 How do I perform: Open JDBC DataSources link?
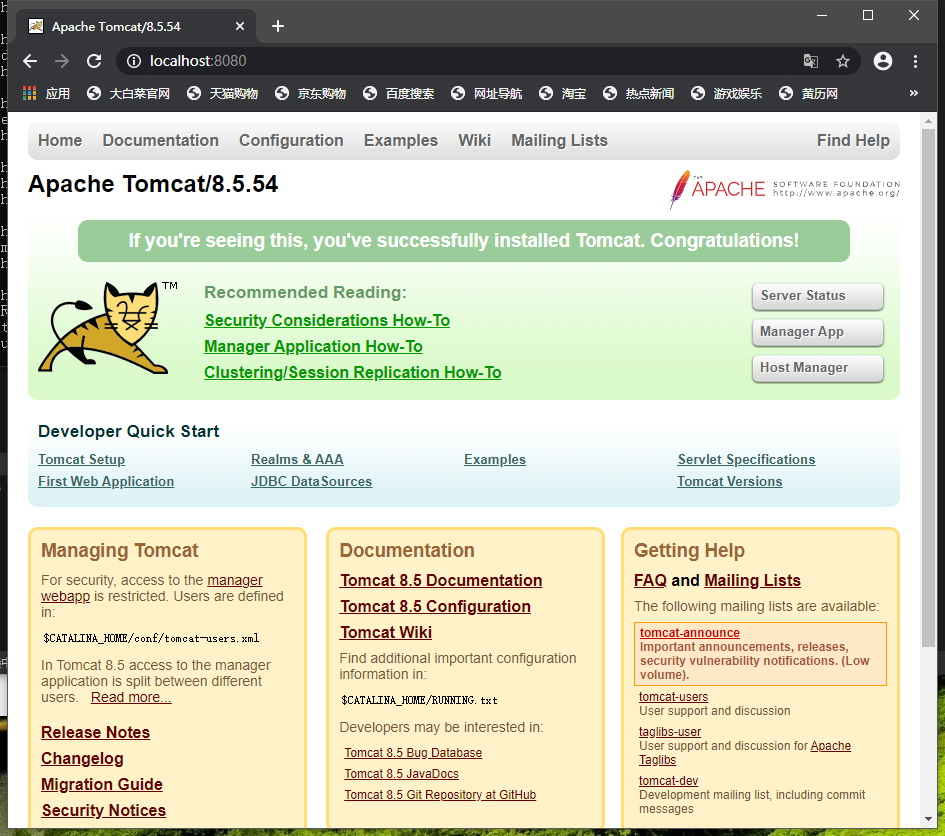[x=312, y=482]
